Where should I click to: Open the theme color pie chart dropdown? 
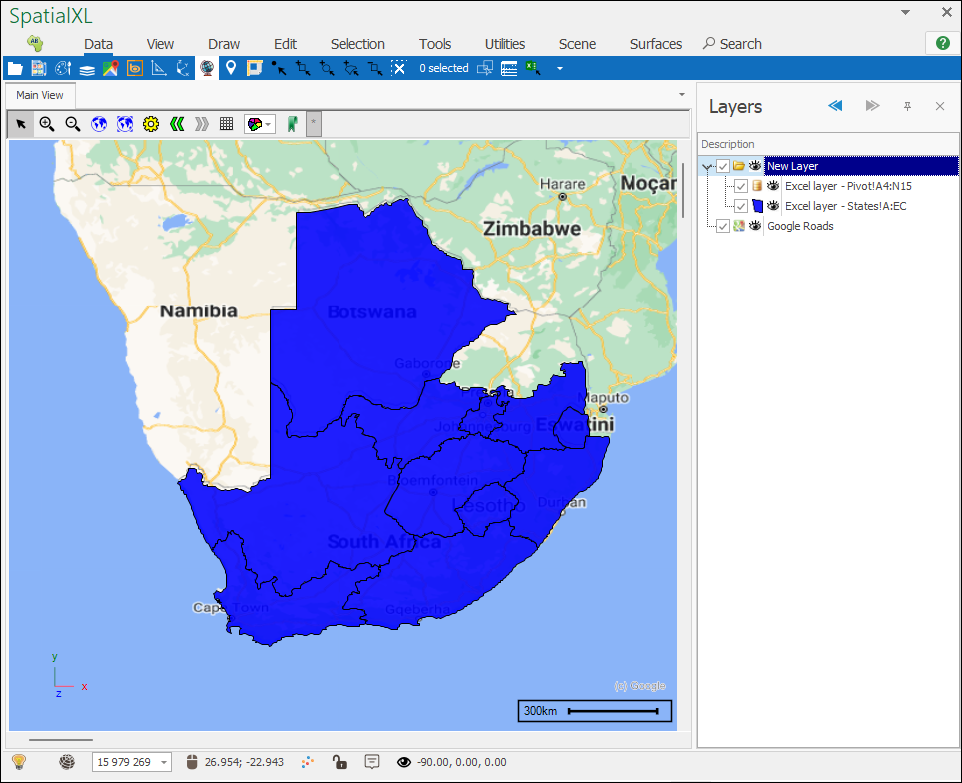point(260,124)
